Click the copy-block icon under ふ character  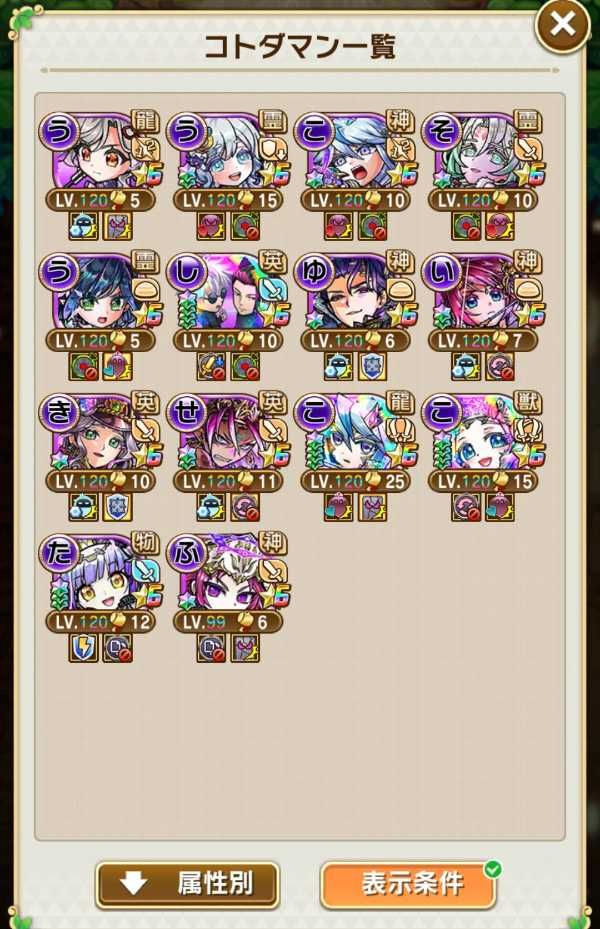[x=211, y=648]
